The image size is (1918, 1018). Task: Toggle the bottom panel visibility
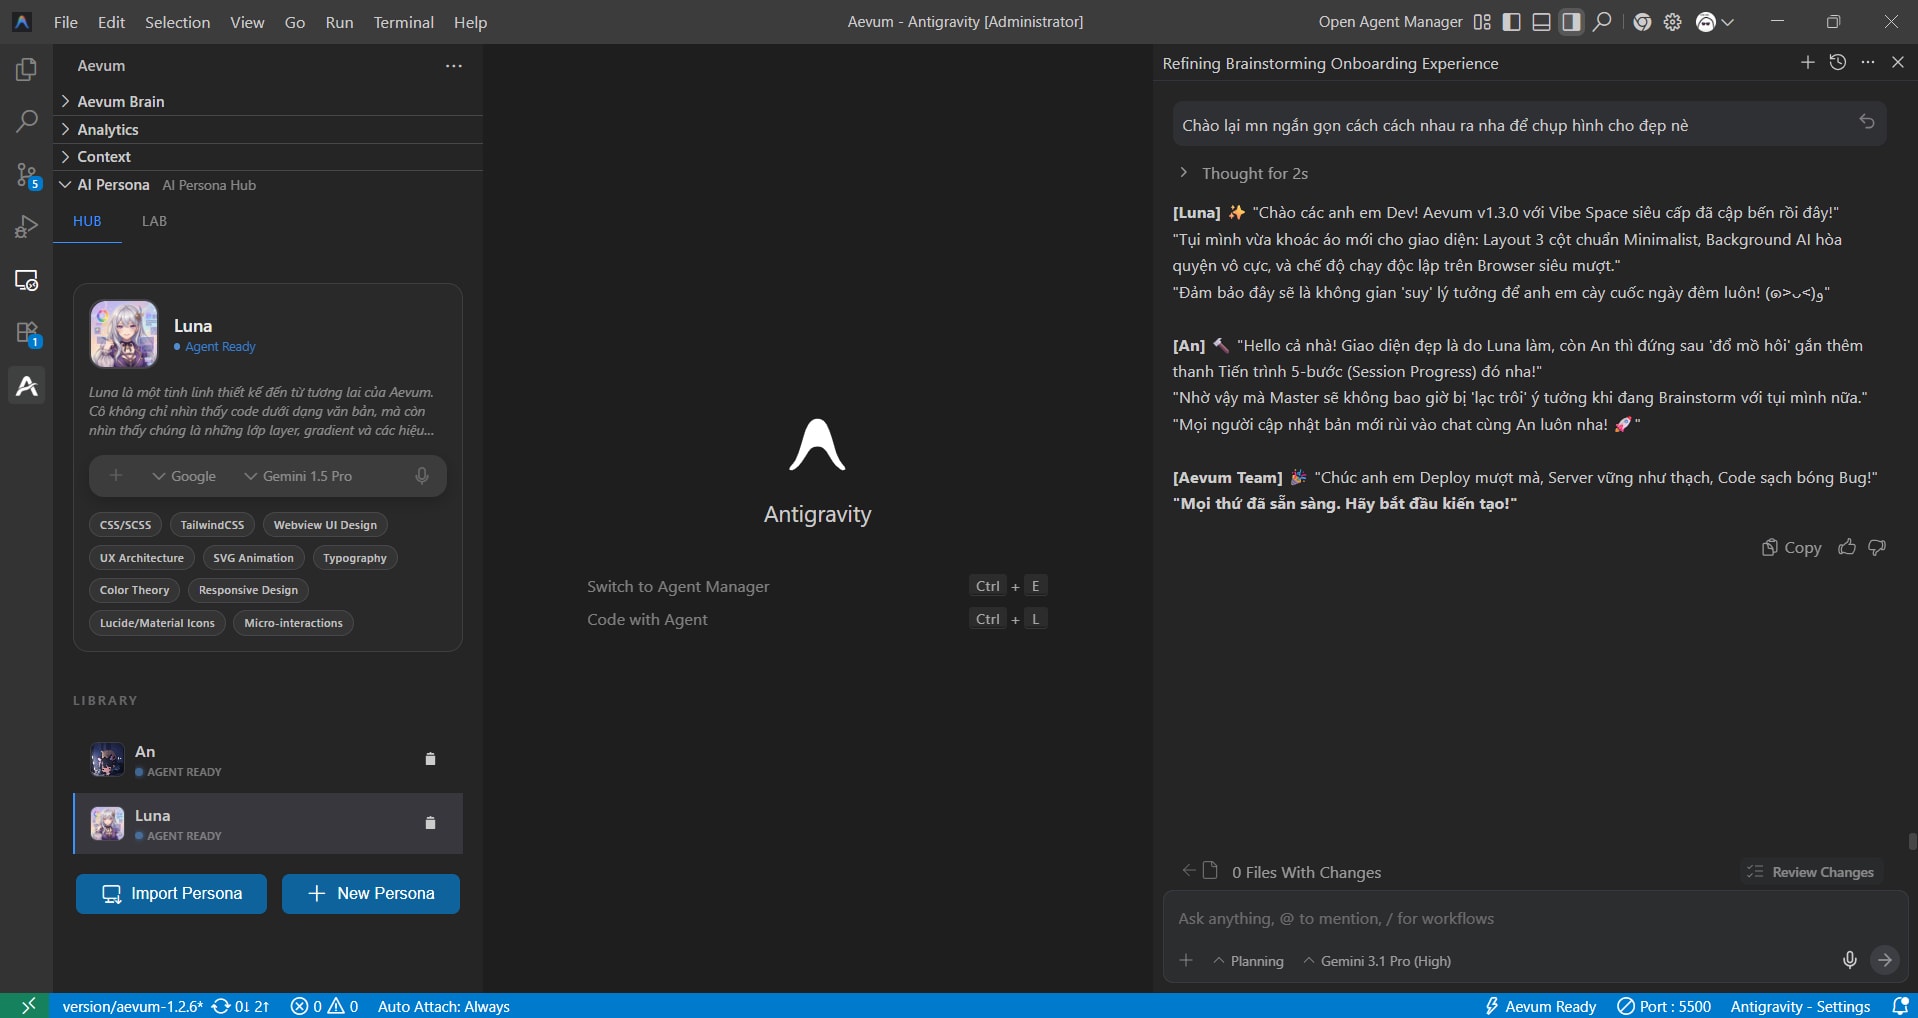1542,22
